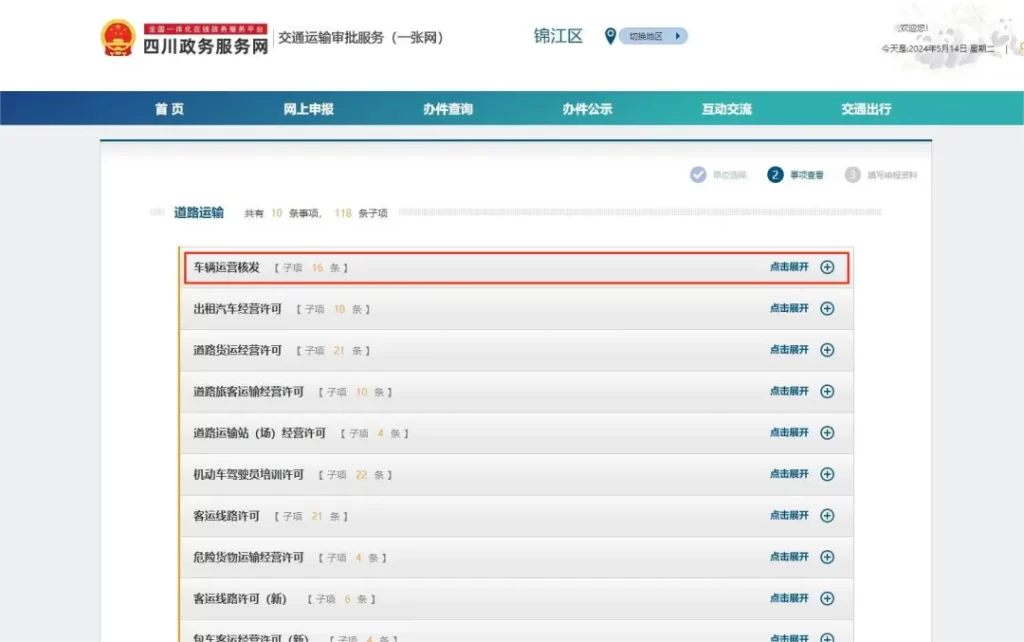Click the 118 sub-items count

(343, 213)
